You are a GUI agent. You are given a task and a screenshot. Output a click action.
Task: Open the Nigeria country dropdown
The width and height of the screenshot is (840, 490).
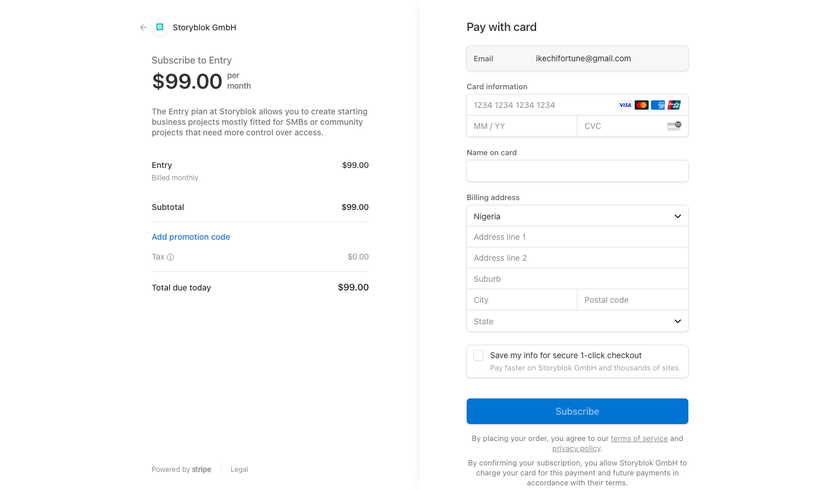pyautogui.click(x=577, y=216)
